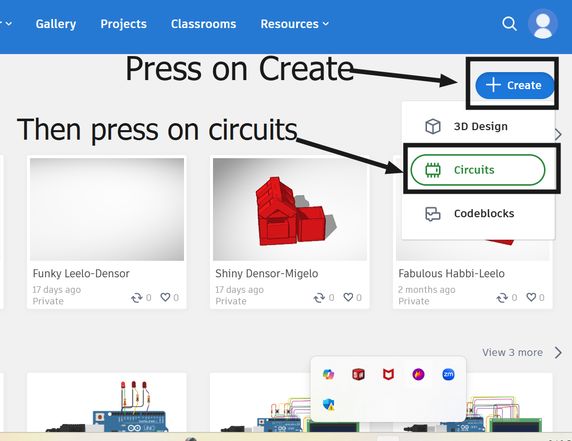
Task: Click the Codeblocks icon
Action: [x=433, y=214]
